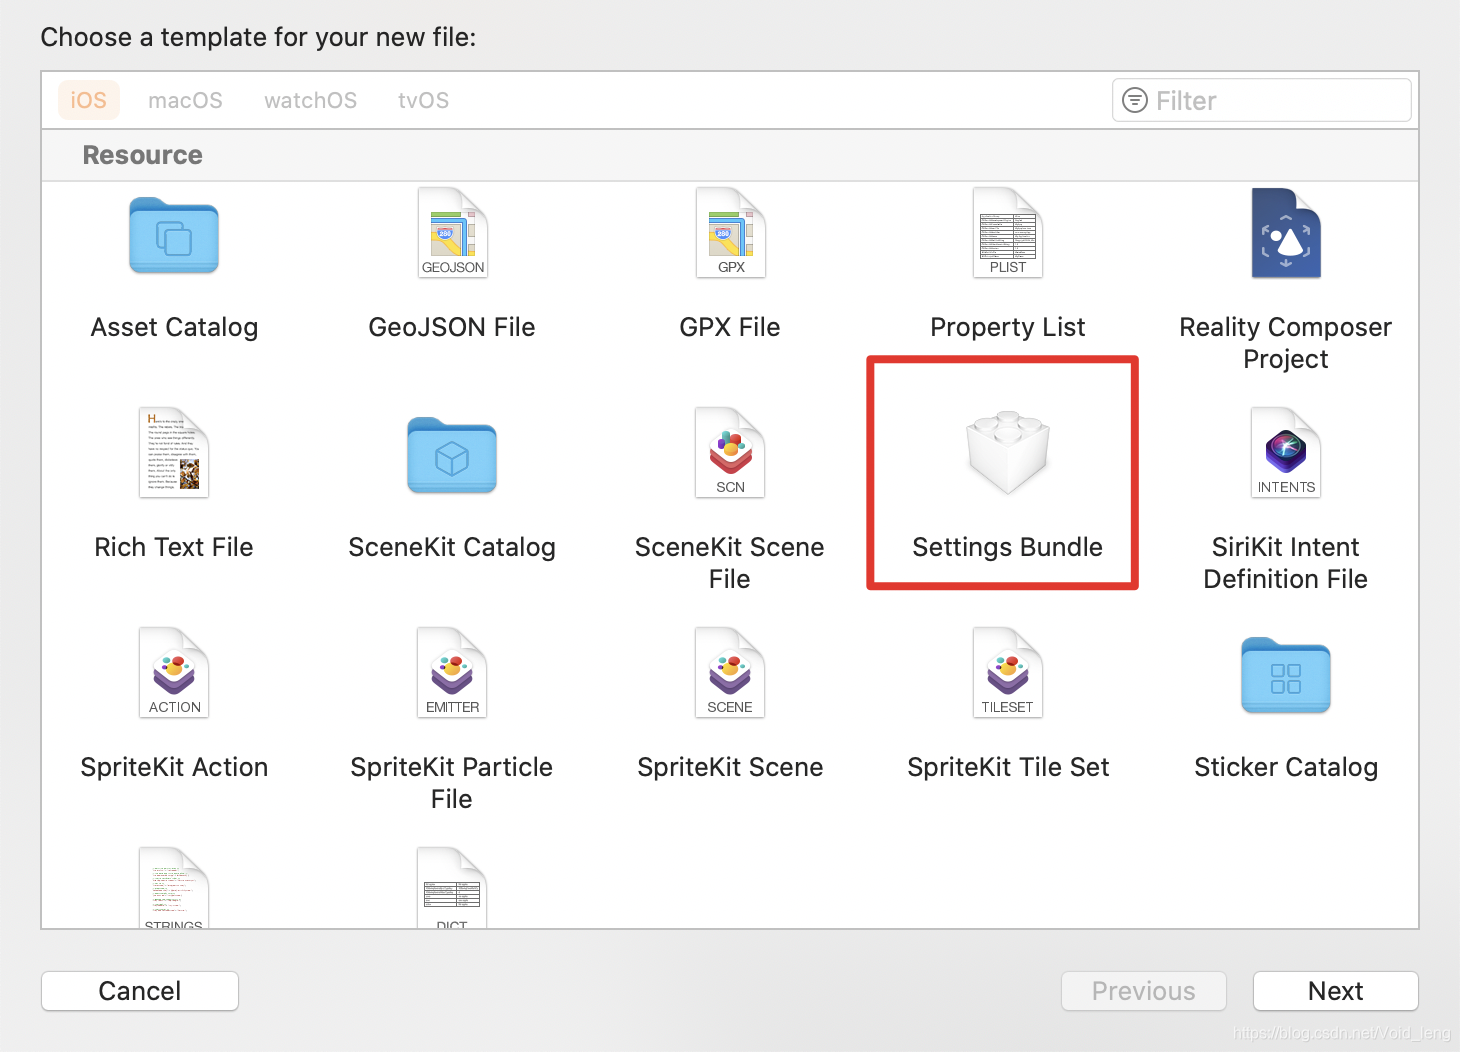Focus the Filter text field
Image resolution: width=1460 pixels, height=1052 pixels.
[x=1262, y=100]
